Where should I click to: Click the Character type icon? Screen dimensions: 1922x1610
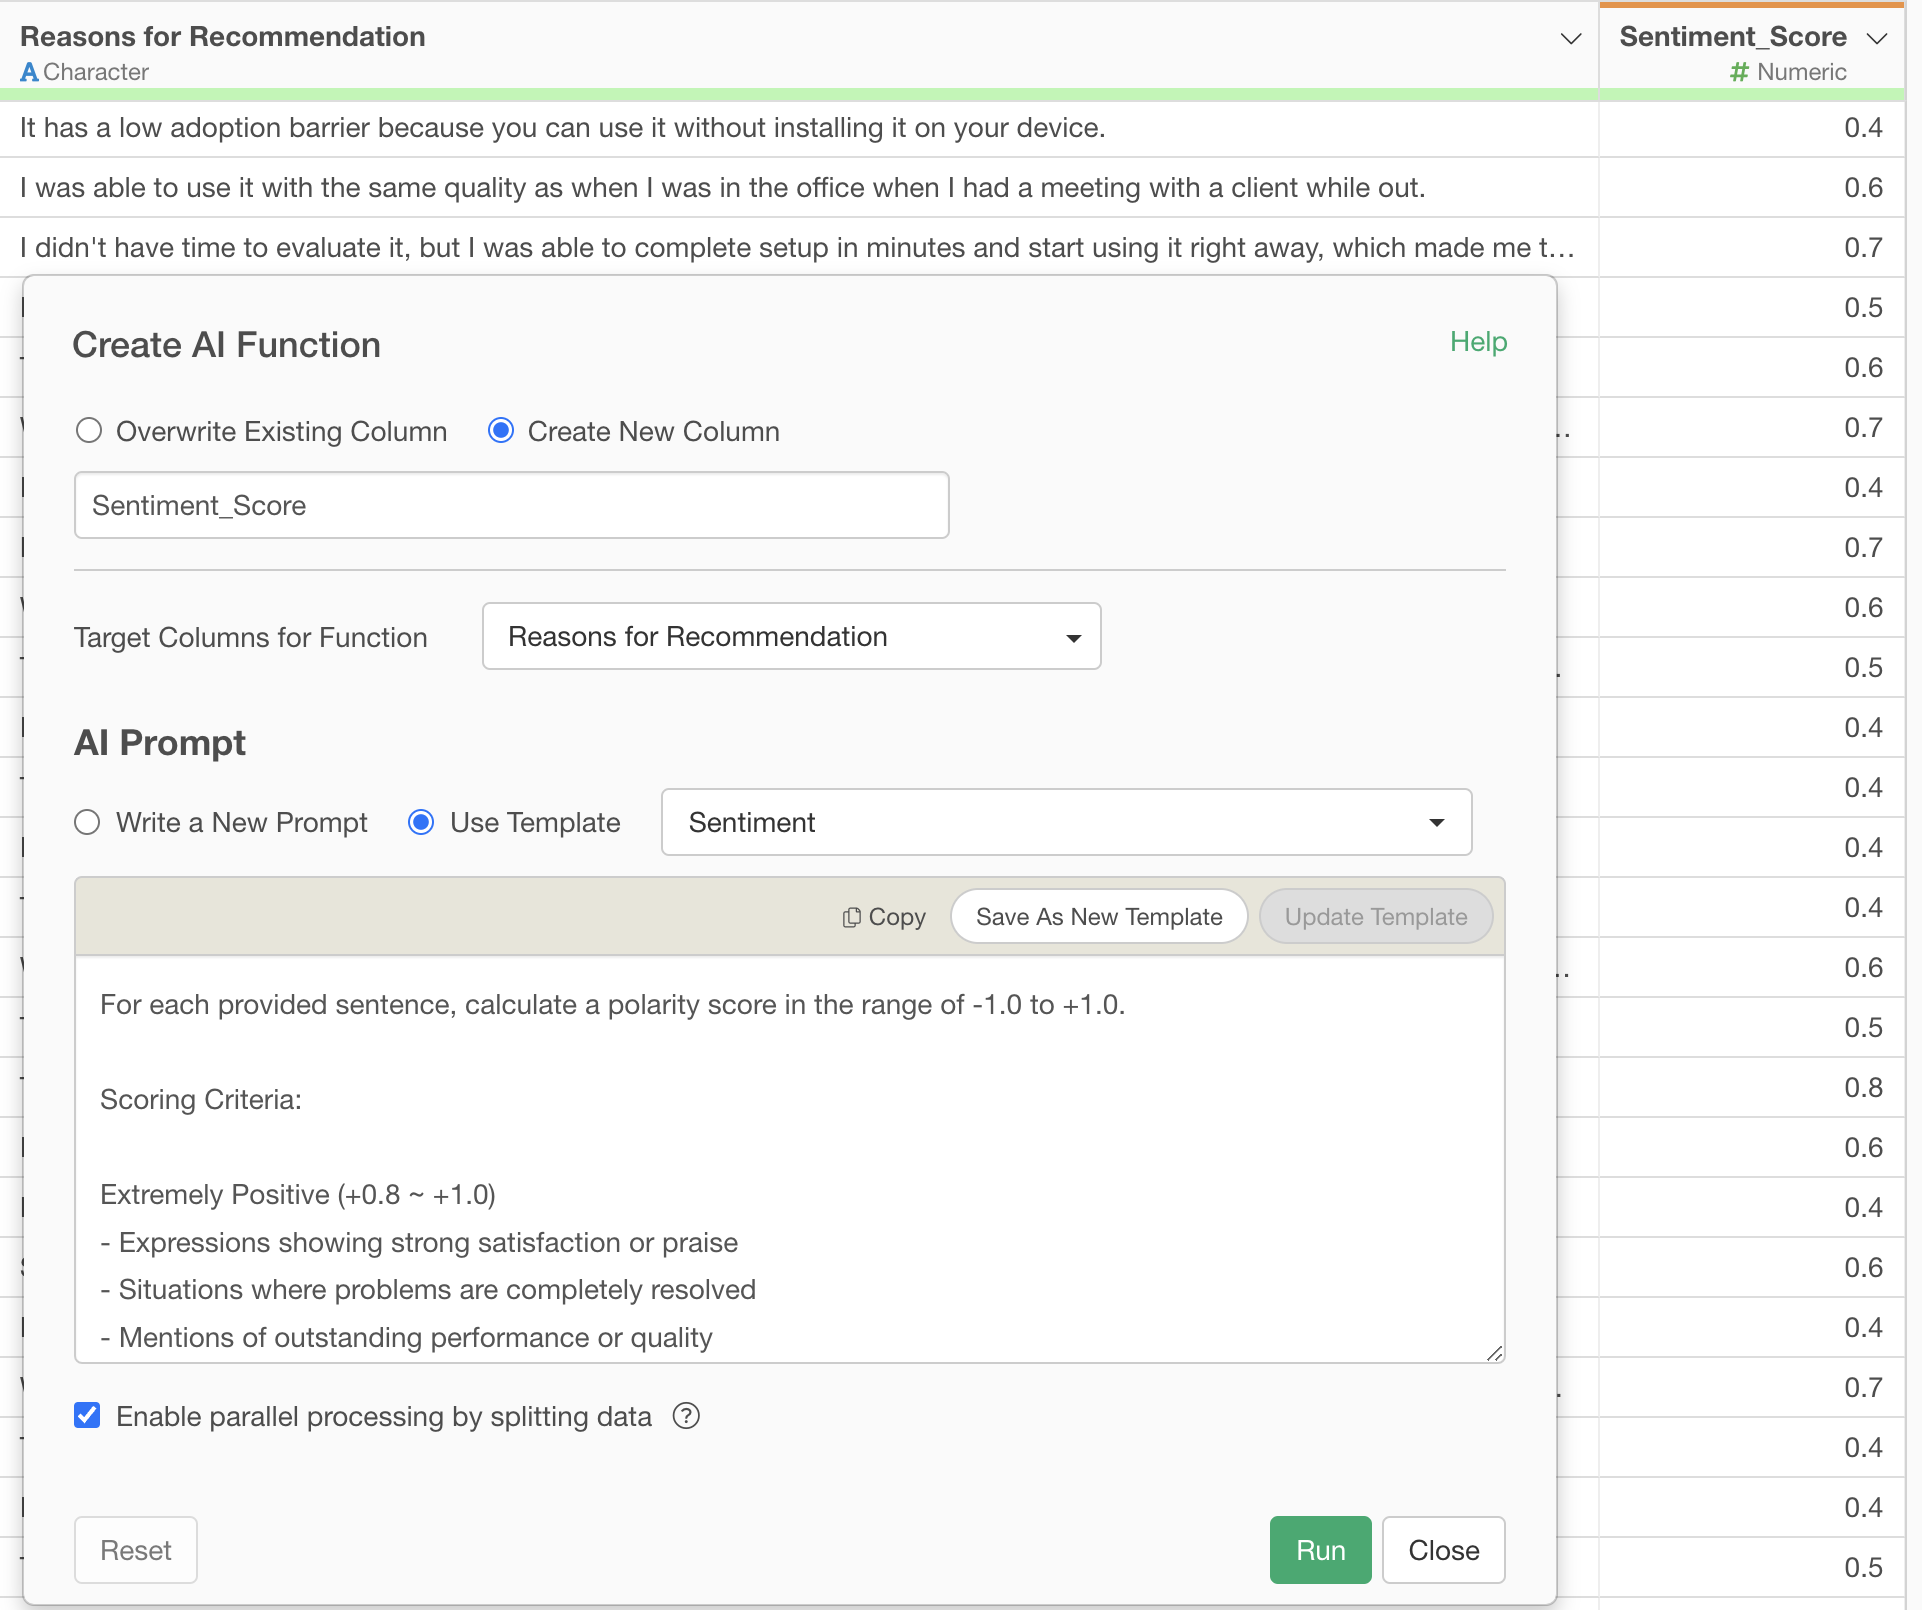(29, 72)
